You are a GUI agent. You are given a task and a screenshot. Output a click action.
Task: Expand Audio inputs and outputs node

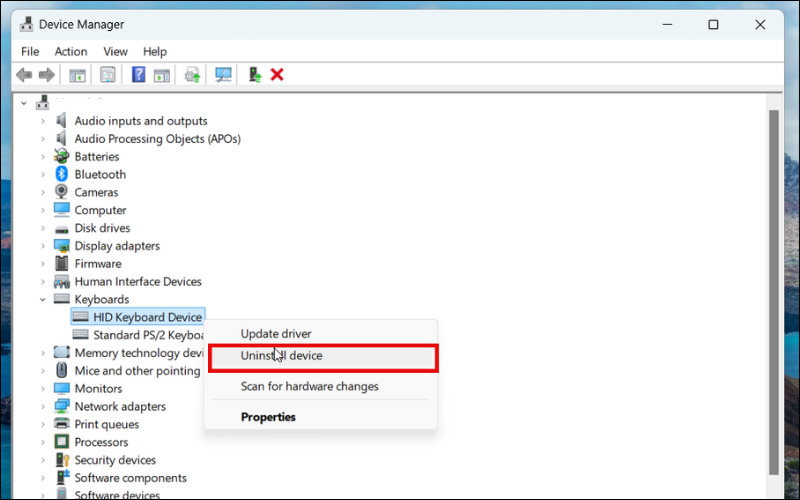[43, 121]
